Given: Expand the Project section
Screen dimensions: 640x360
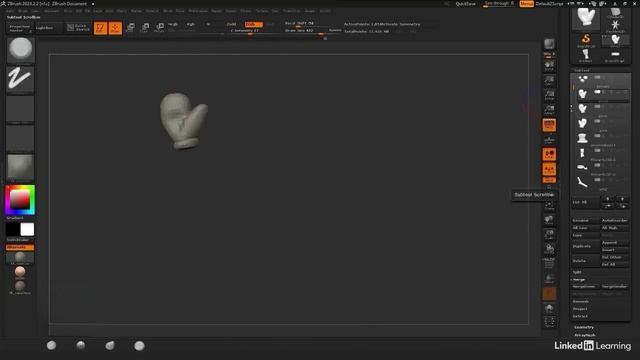Looking at the screenshot, I should point(580,309).
